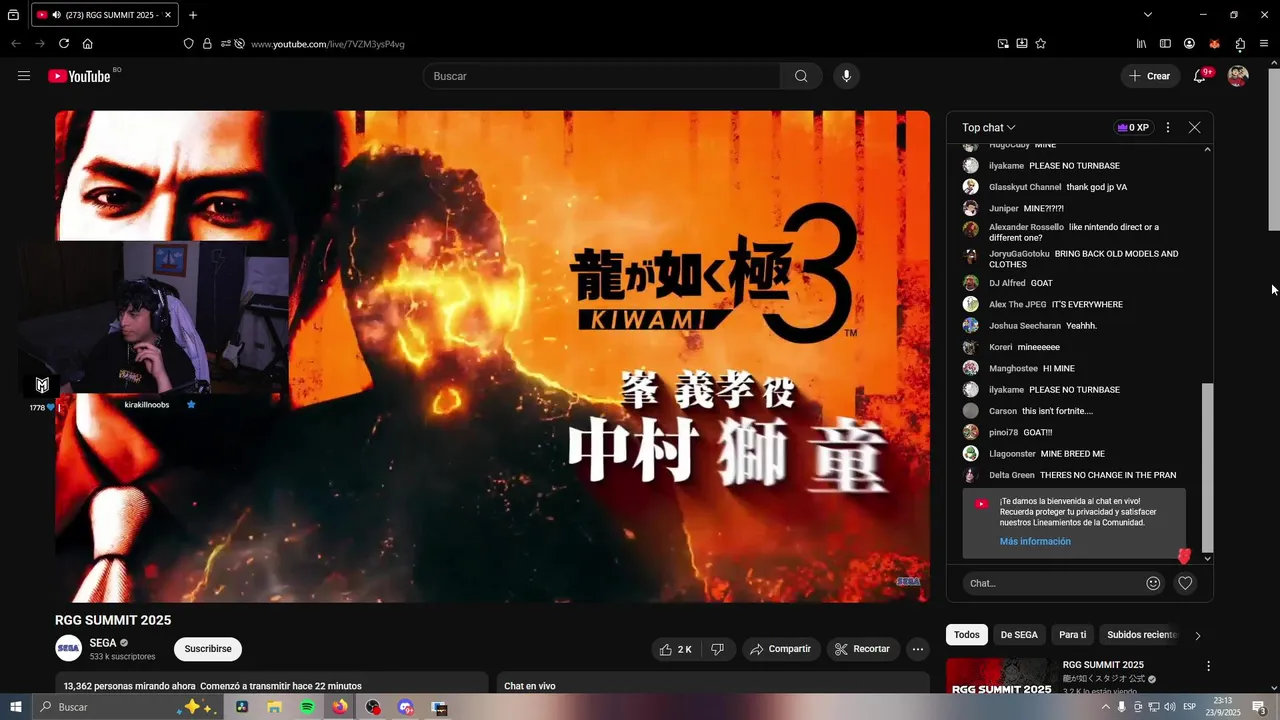Open the emoji picker in chat

[x=1153, y=583]
